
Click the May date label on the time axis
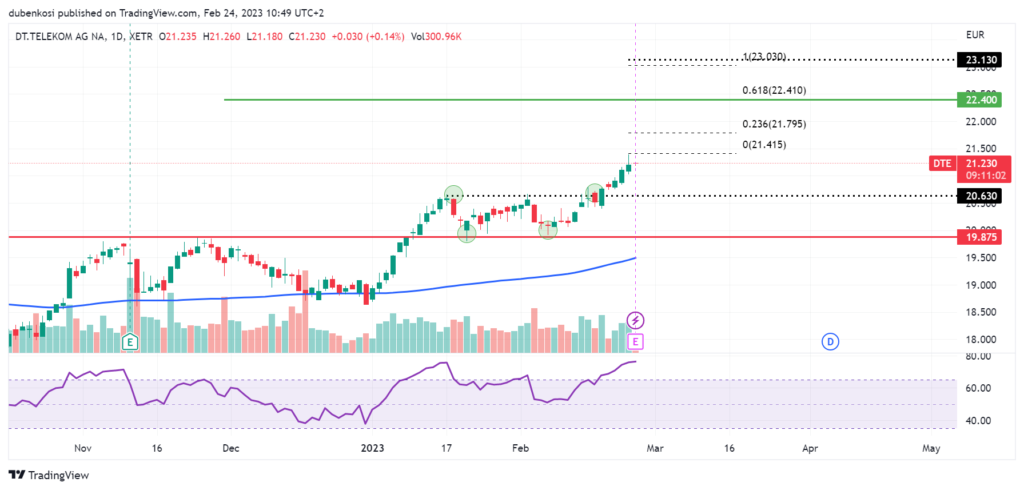(931, 449)
